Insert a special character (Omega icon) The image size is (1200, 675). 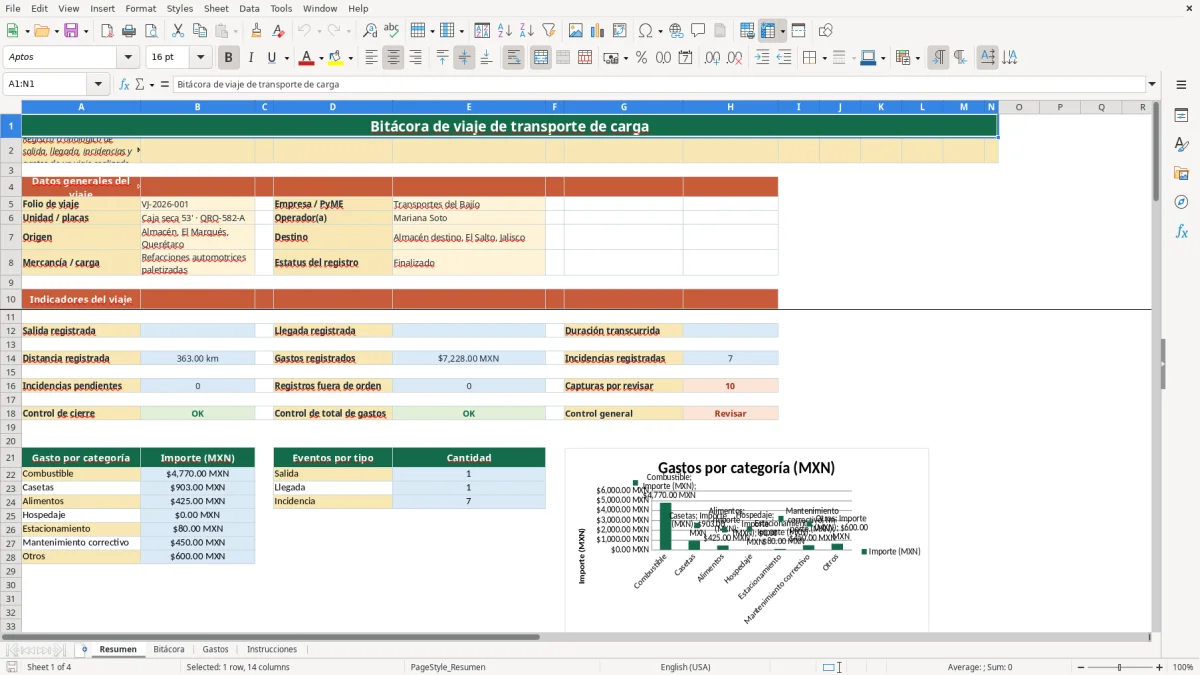[x=645, y=31]
